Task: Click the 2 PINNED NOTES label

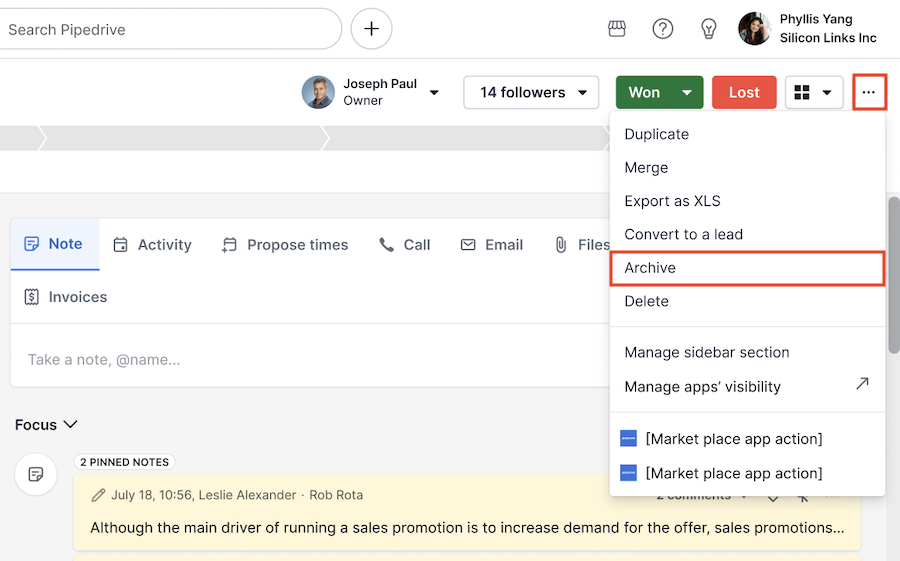Action: click(125, 462)
